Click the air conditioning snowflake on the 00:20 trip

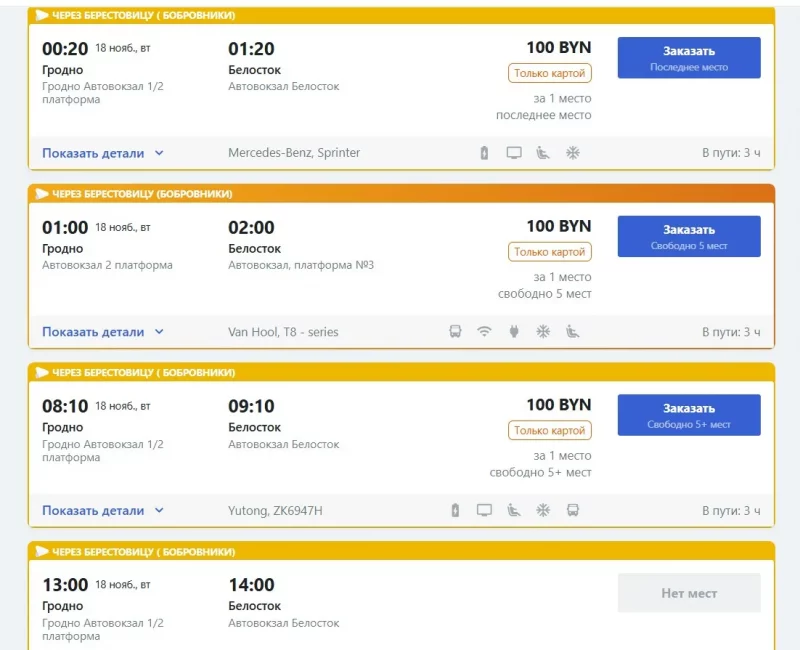pos(573,153)
